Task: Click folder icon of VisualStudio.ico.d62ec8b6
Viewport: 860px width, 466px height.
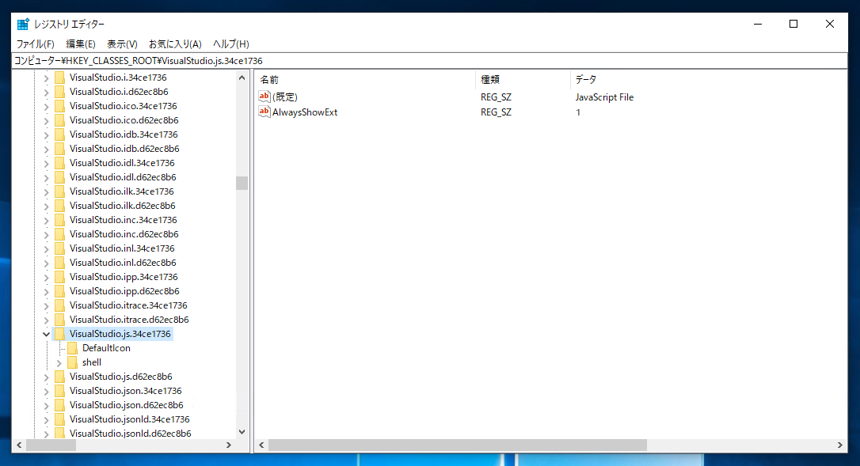Action: click(60, 120)
